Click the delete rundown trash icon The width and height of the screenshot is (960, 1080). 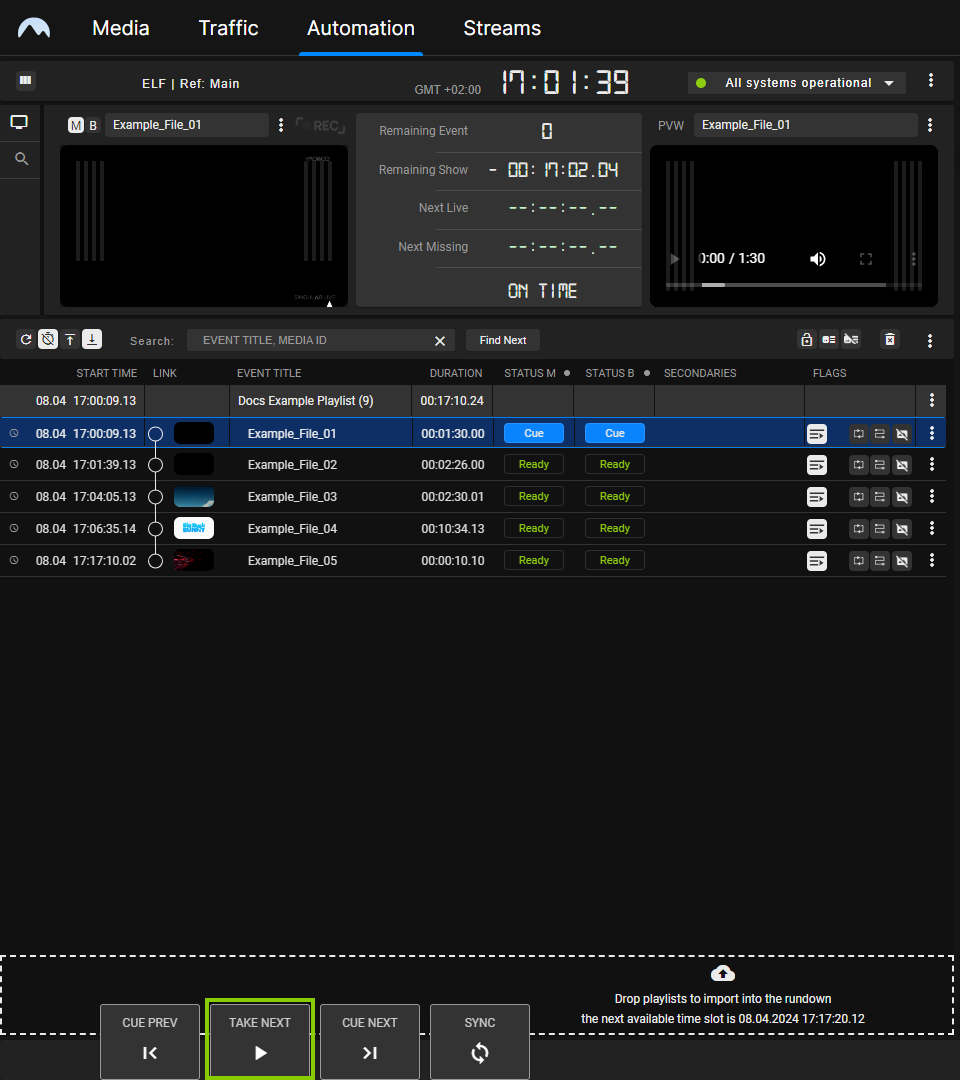889,340
